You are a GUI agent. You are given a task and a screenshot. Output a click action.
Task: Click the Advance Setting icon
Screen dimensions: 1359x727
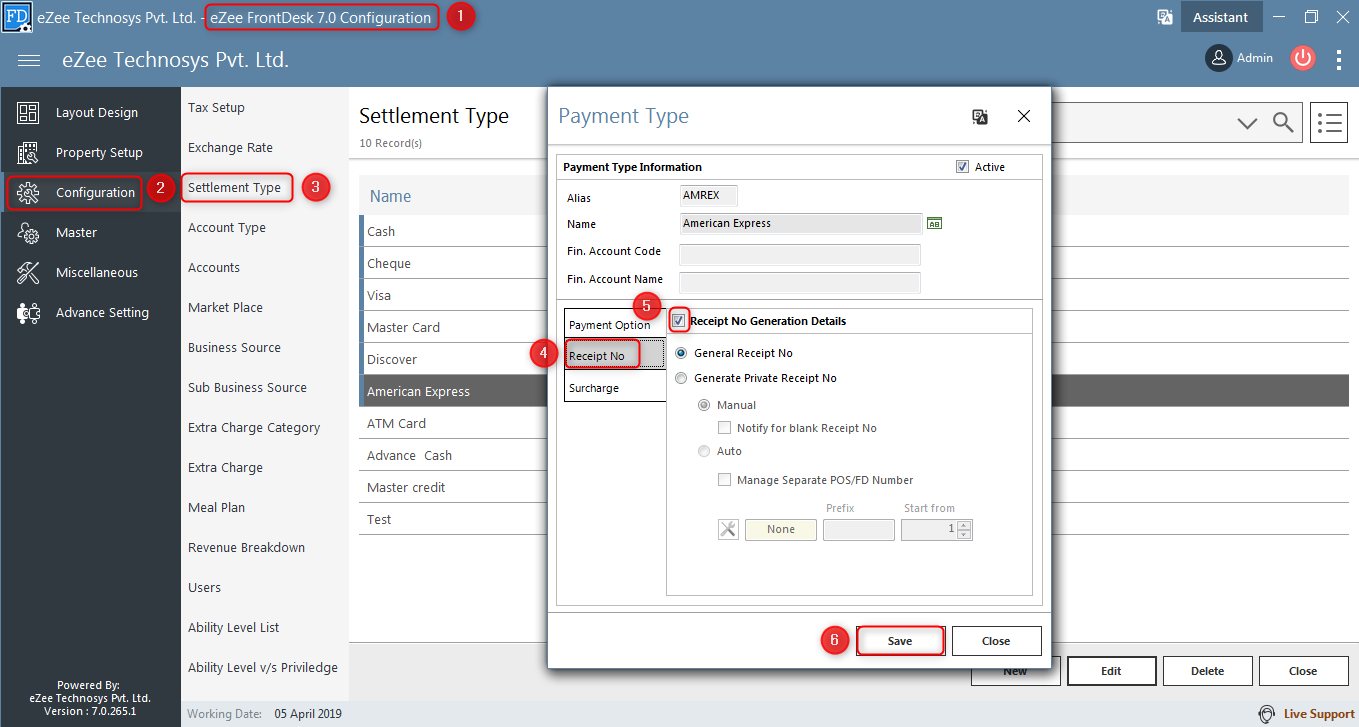click(28, 313)
